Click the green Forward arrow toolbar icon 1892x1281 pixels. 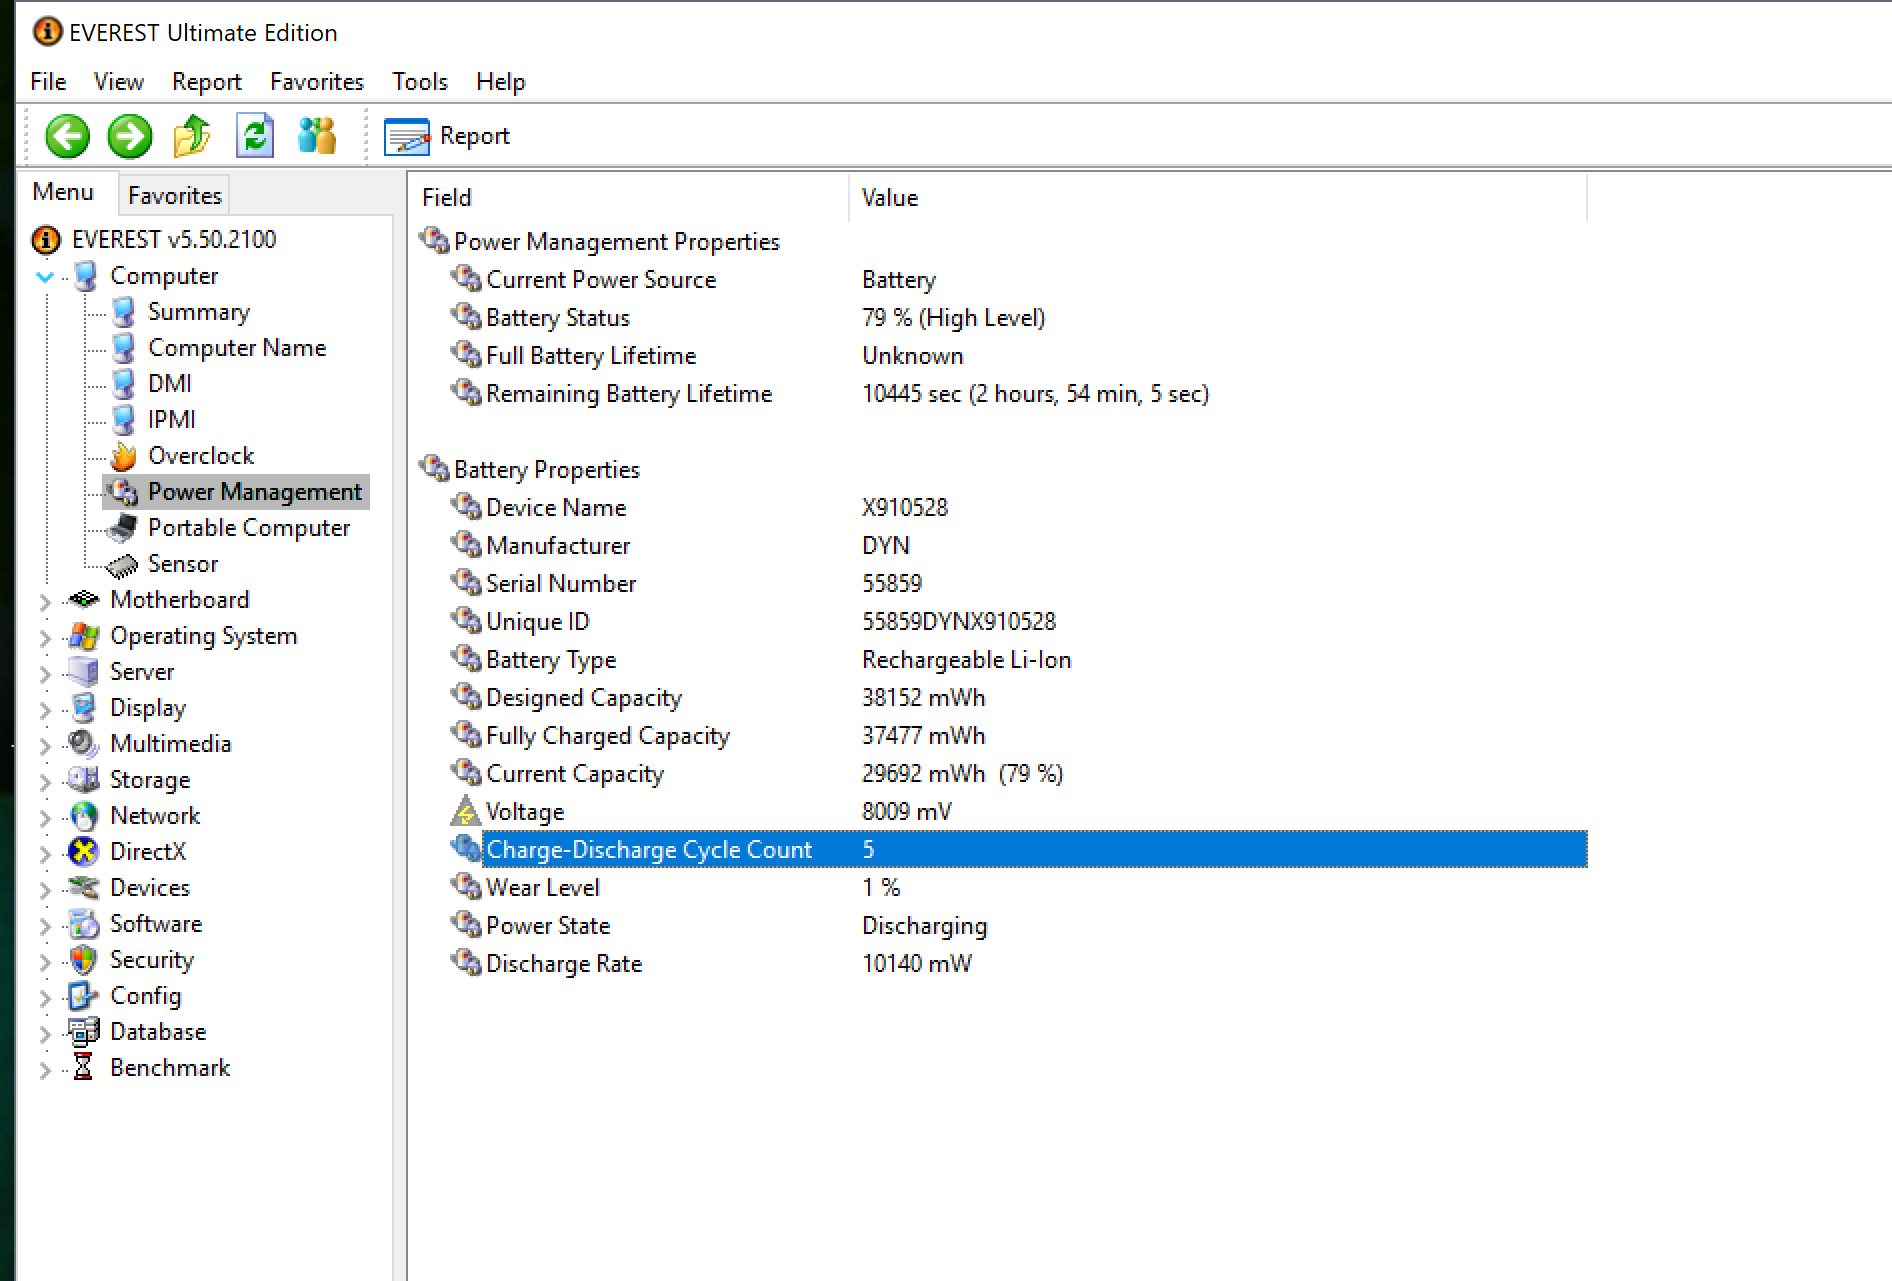pos(129,136)
